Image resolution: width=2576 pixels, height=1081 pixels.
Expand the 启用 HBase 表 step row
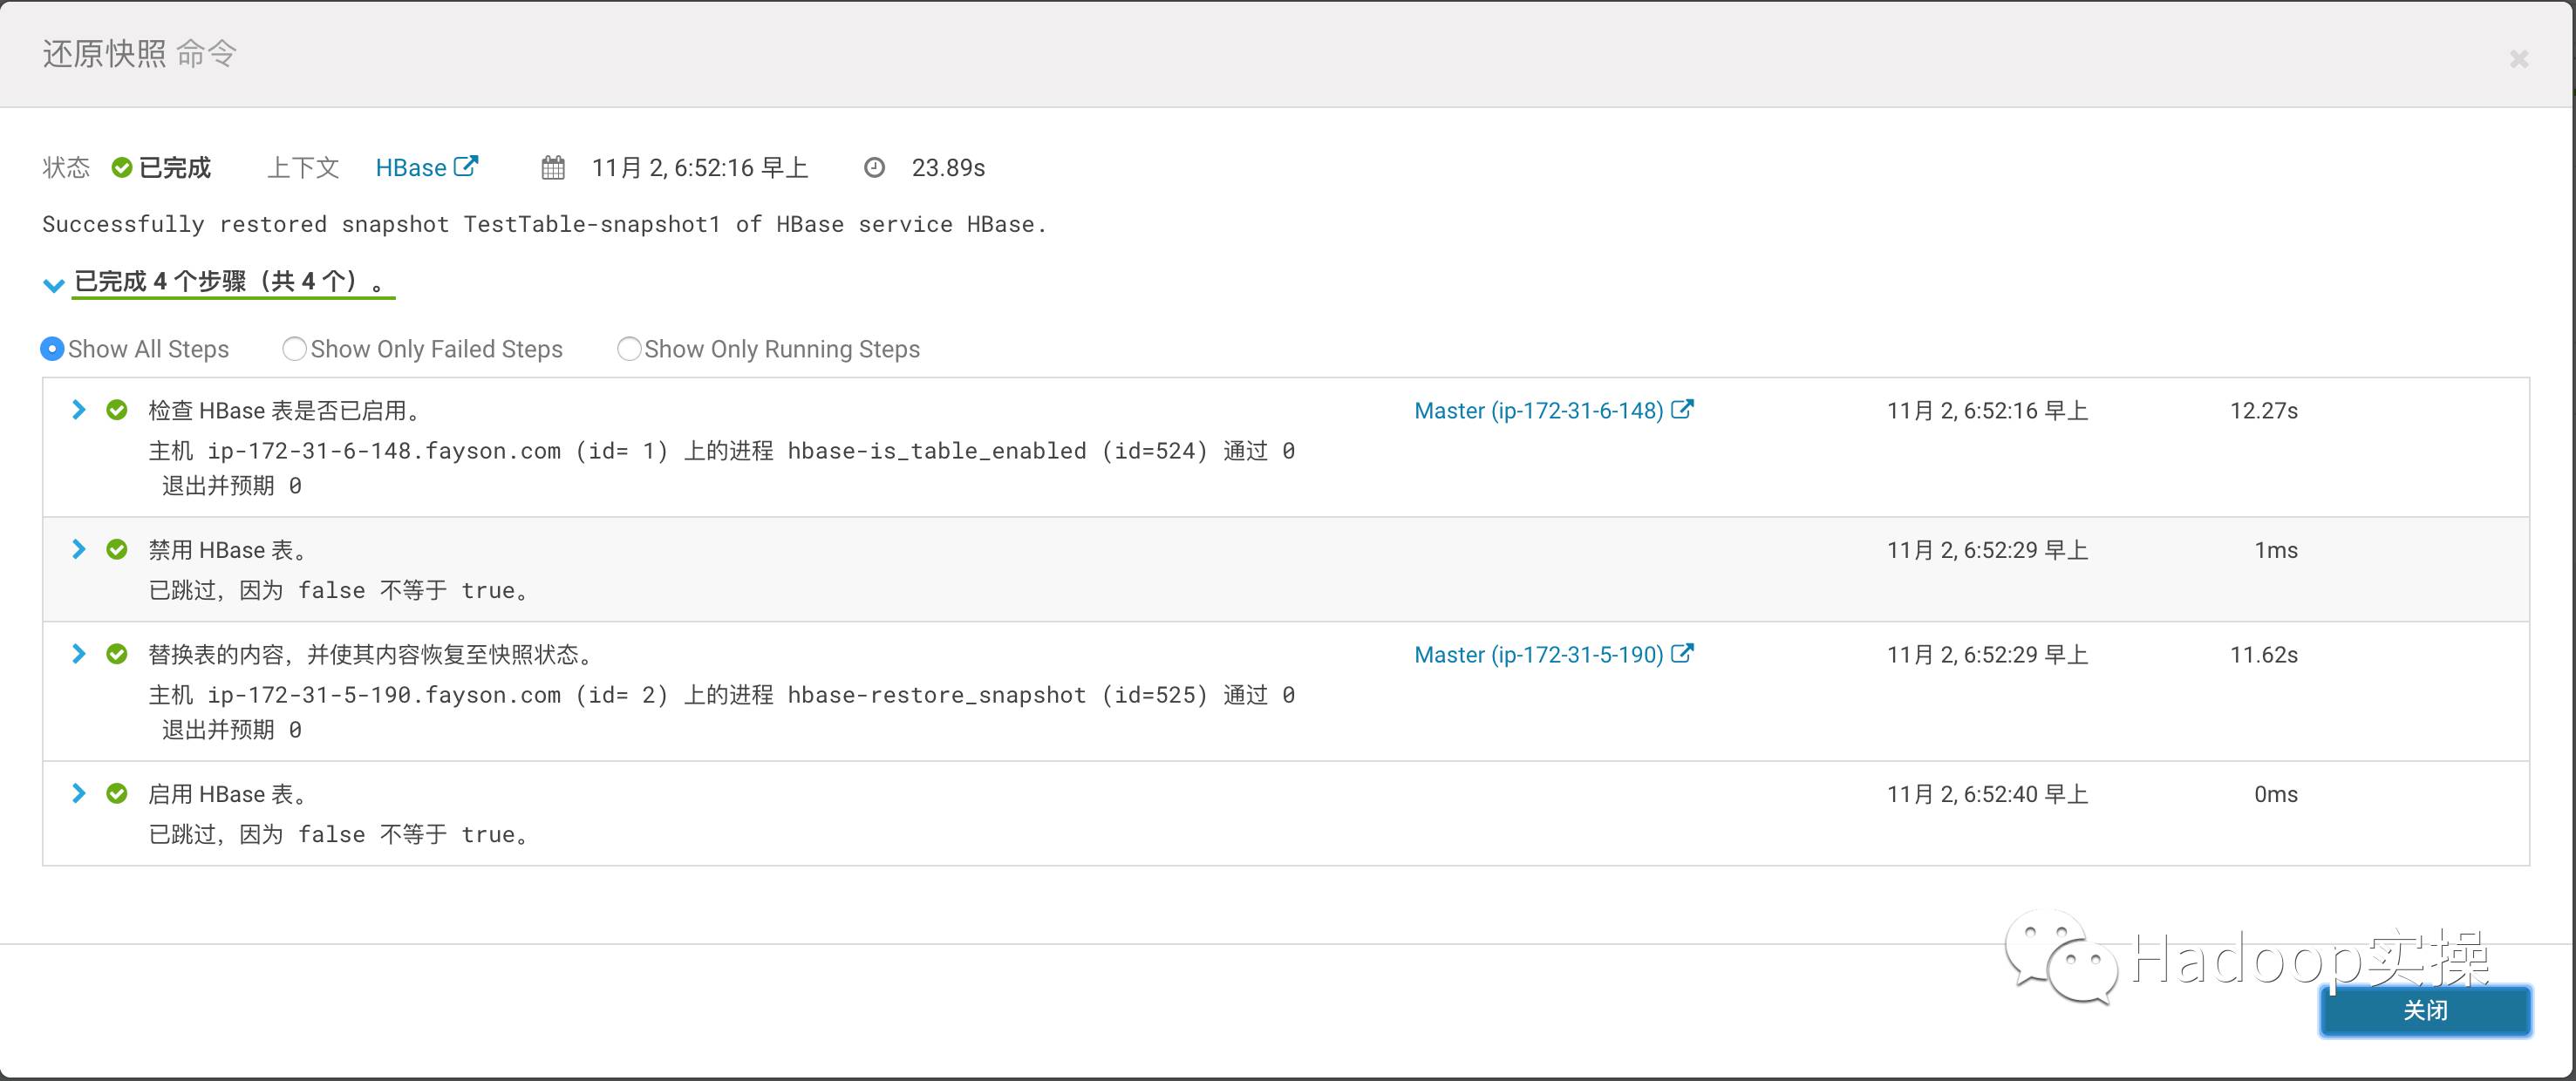[x=79, y=794]
